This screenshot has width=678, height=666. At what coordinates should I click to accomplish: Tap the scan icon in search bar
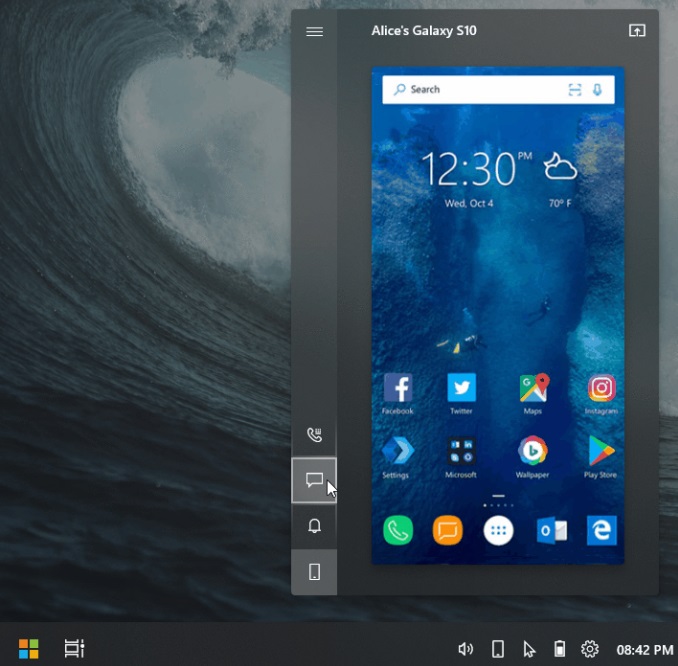tap(574, 90)
